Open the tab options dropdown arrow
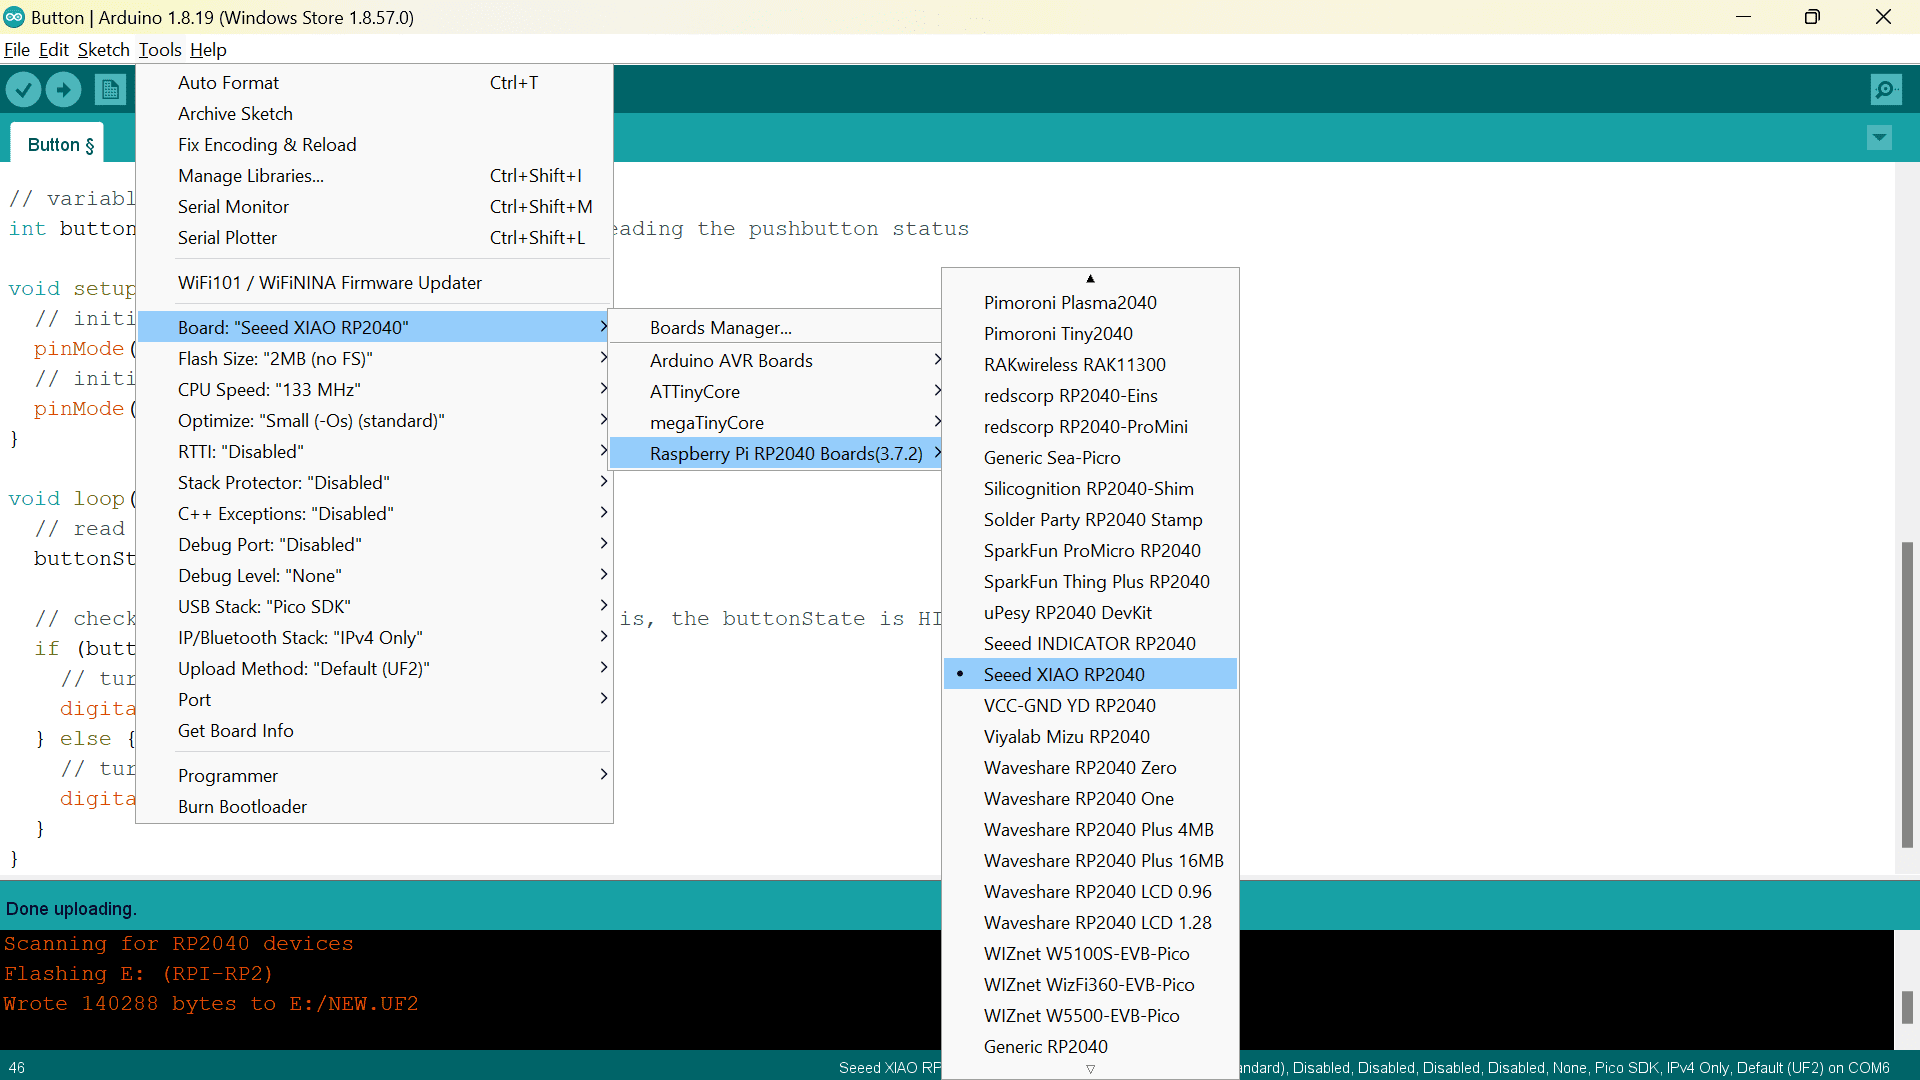1920x1080 pixels. [x=1879, y=138]
